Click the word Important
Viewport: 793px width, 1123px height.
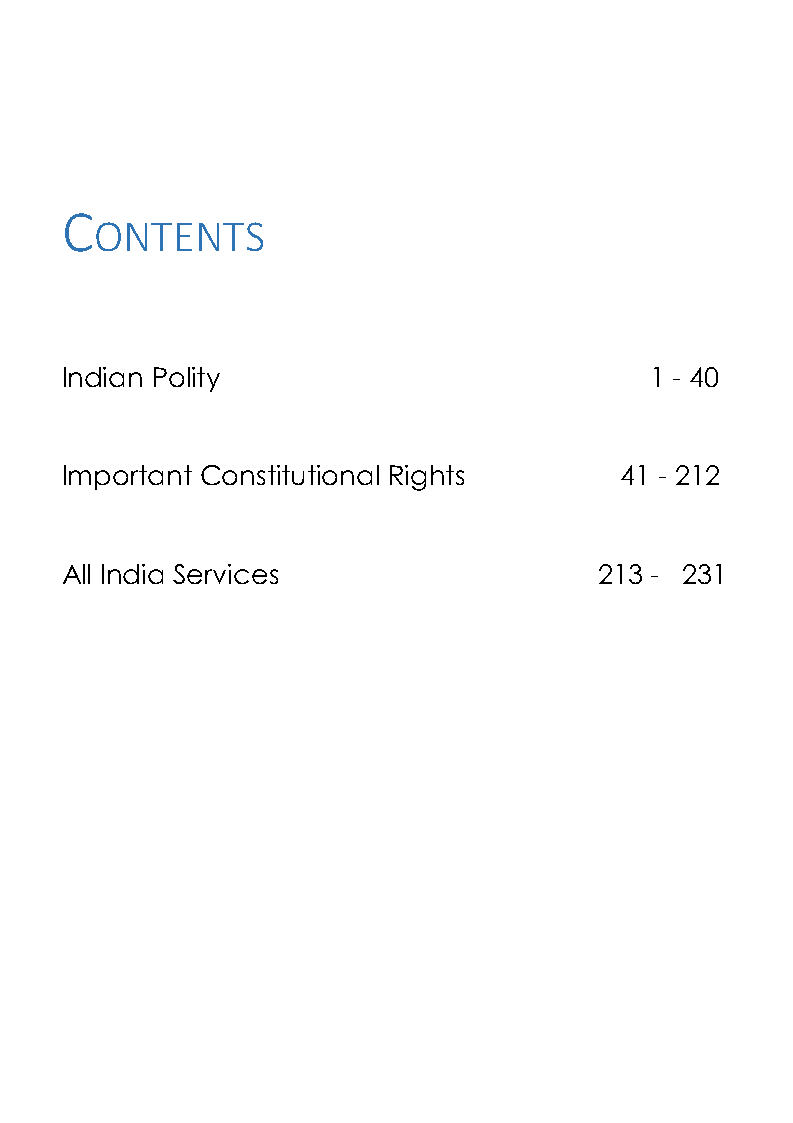(x=127, y=476)
